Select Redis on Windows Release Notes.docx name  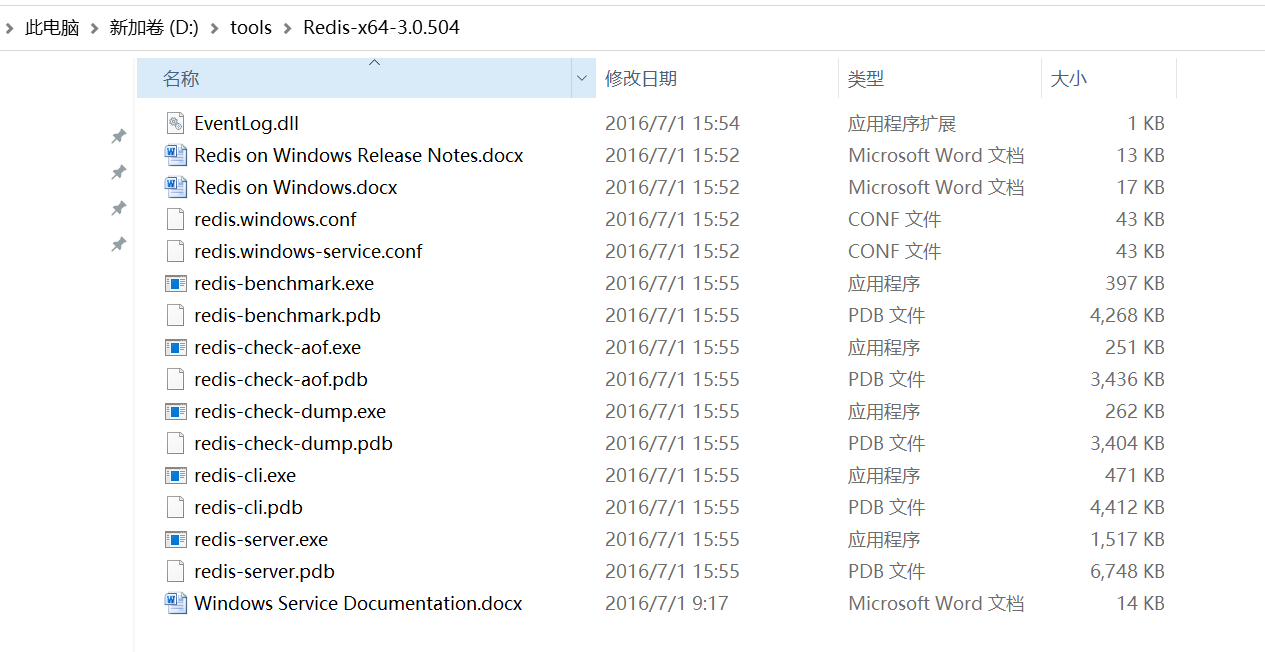click(x=358, y=155)
